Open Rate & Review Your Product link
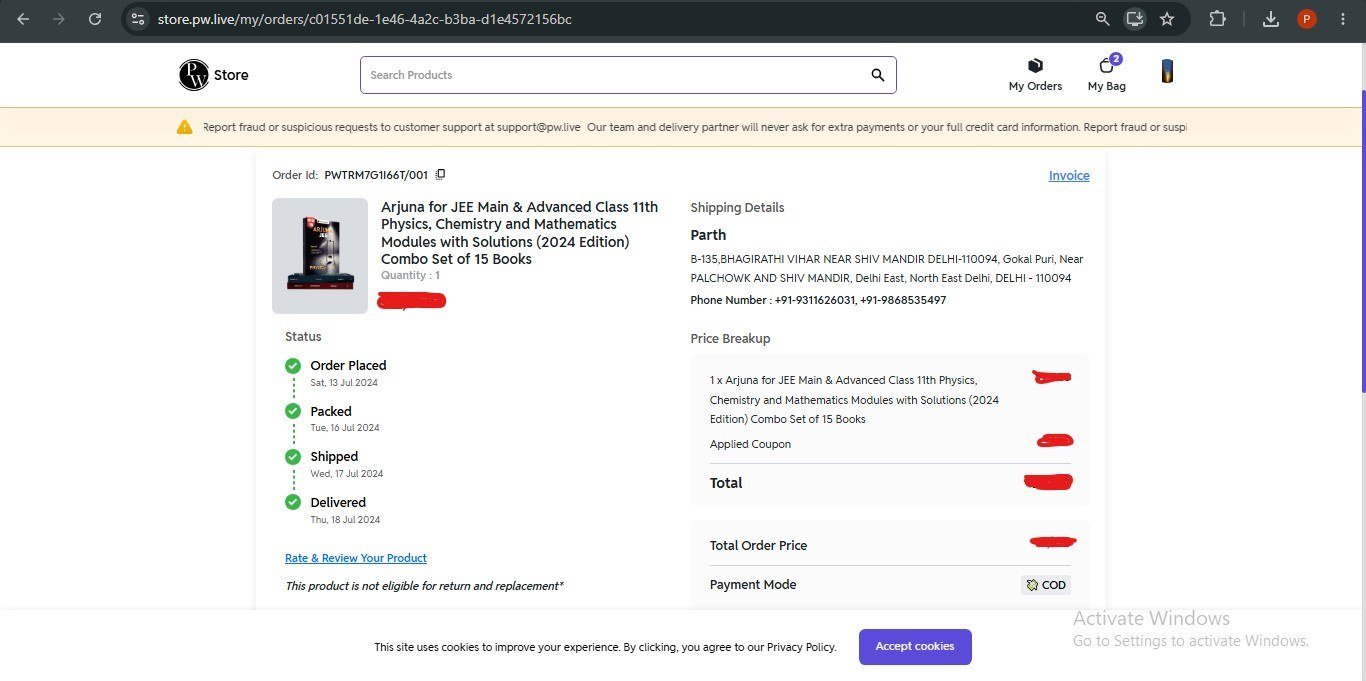The image size is (1366, 681). pyautogui.click(x=356, y=558)
